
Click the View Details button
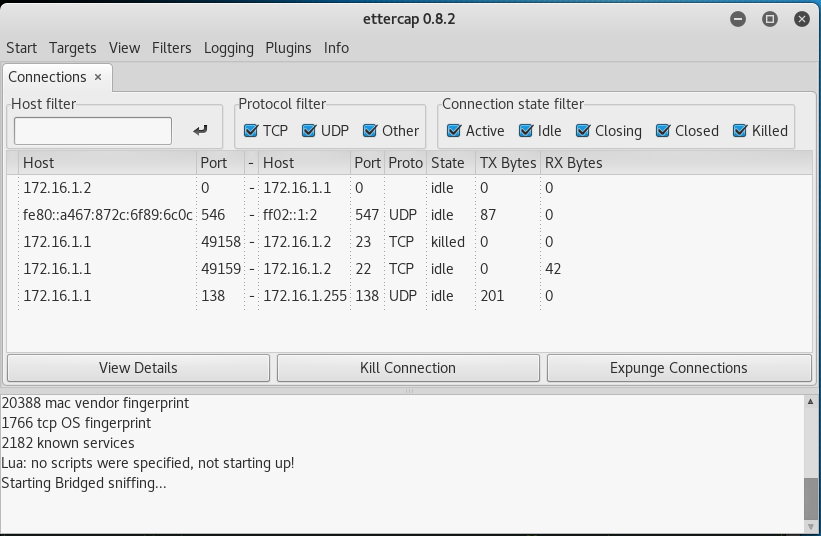point(138,368)
